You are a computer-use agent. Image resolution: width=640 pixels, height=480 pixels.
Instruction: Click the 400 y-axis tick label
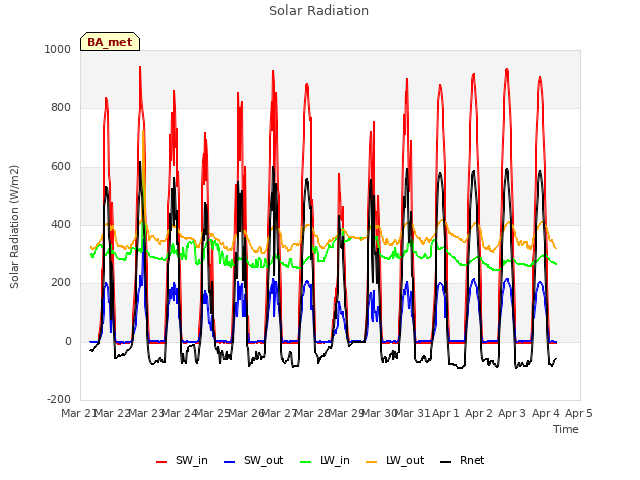pyautogui.click(x=61, y=224)
